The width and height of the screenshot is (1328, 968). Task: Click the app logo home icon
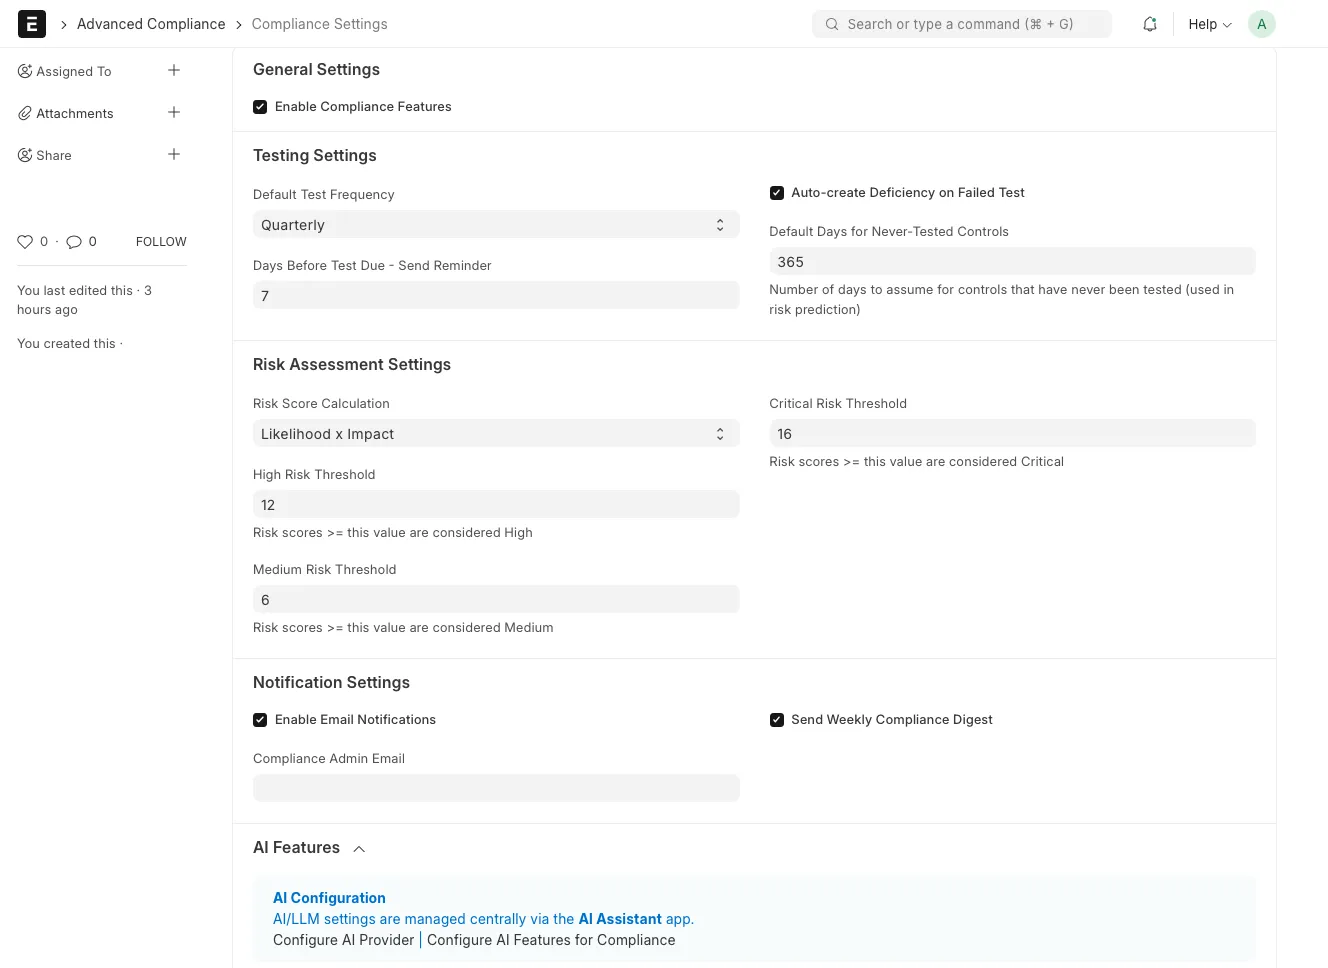(32, 24)
